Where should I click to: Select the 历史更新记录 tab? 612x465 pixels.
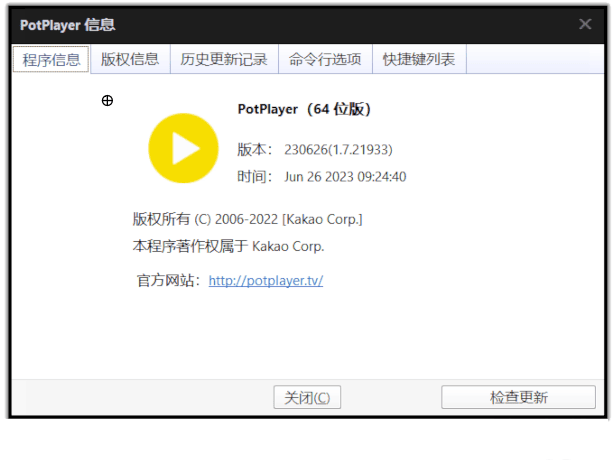224,60
